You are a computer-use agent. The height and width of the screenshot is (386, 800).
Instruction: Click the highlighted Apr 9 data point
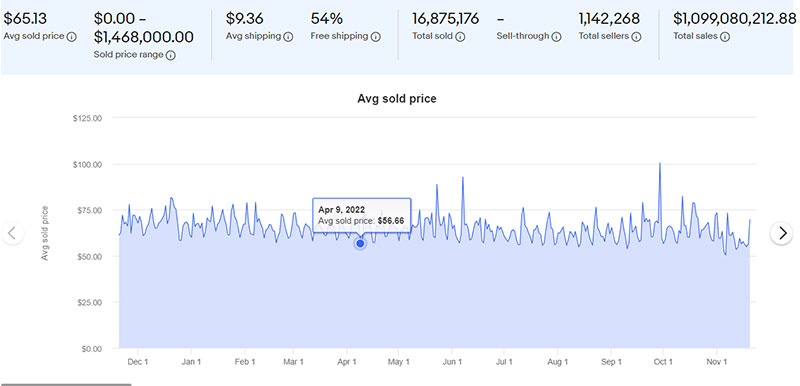(x=360, y=244)
